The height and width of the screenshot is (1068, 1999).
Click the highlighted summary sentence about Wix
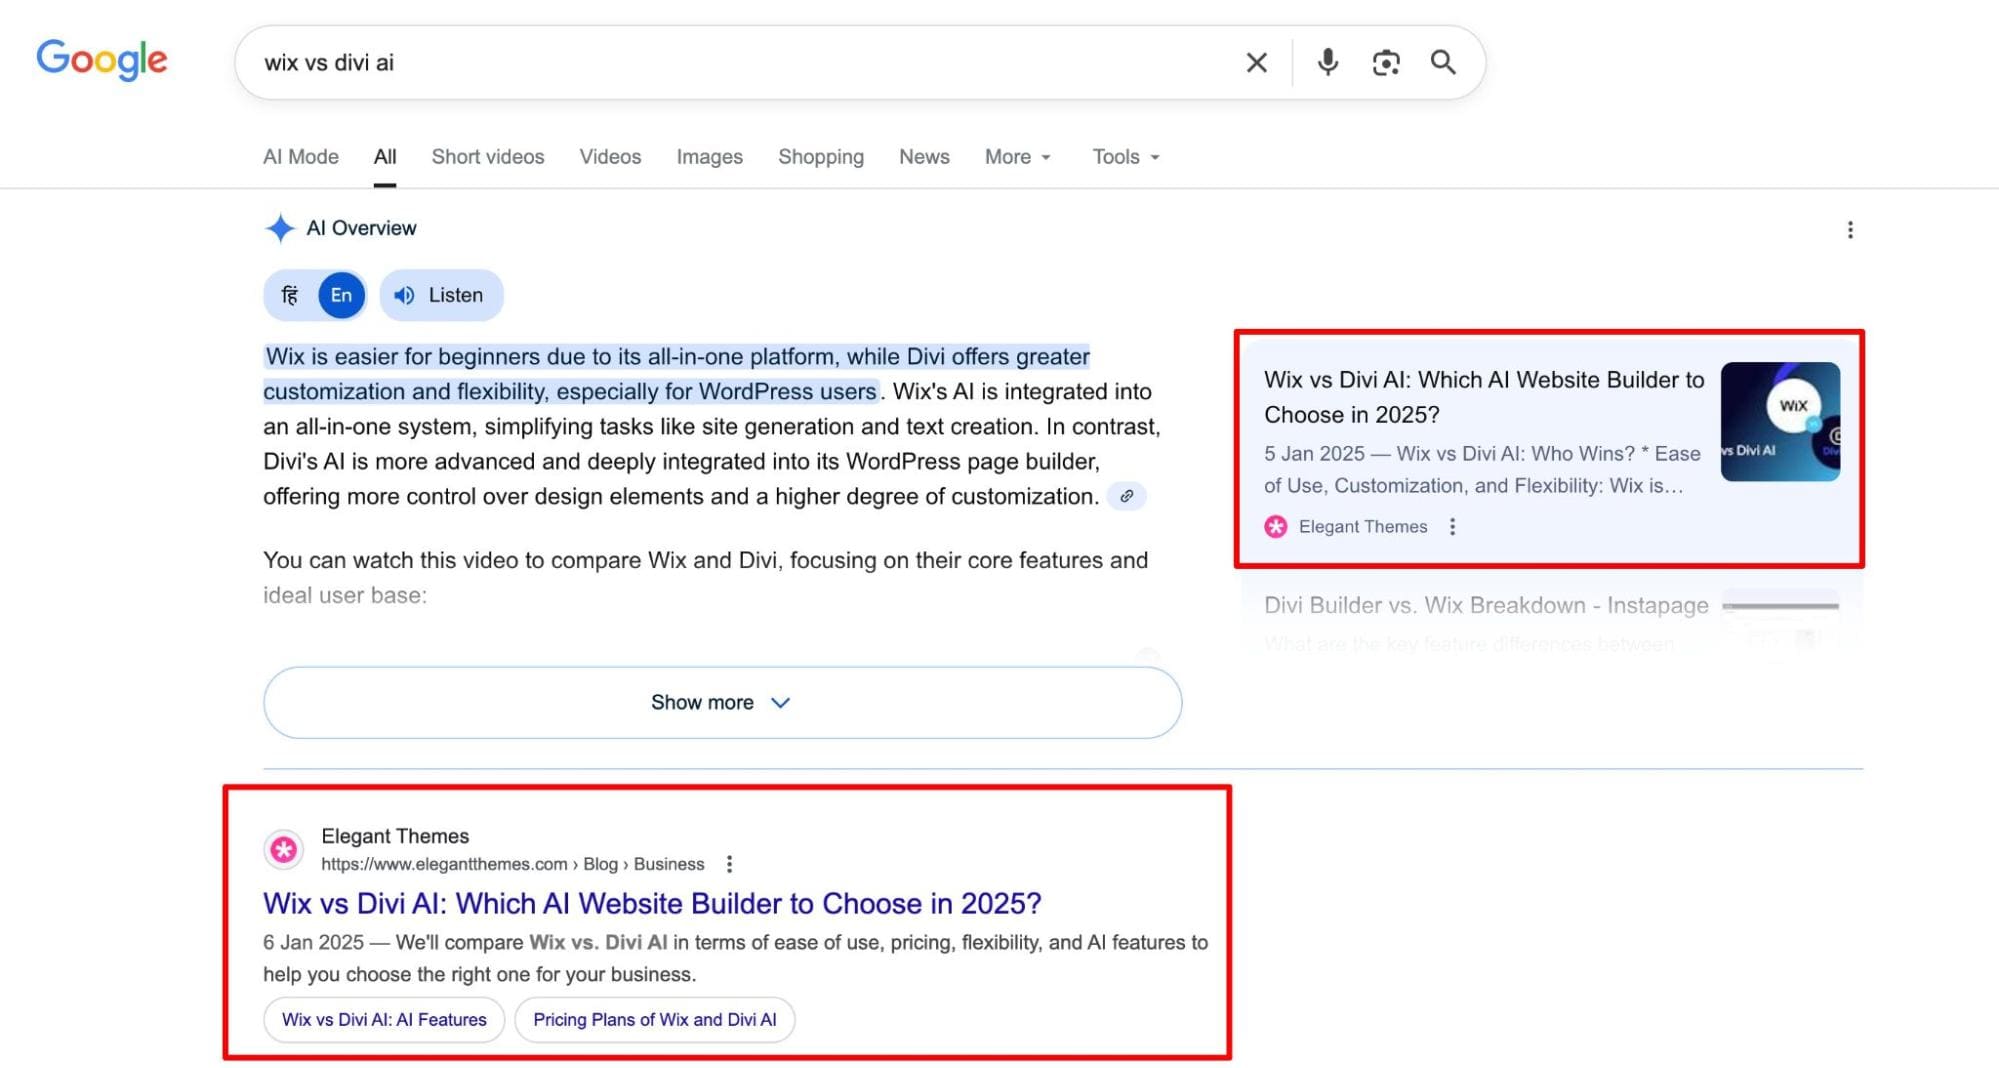point(676,374)
